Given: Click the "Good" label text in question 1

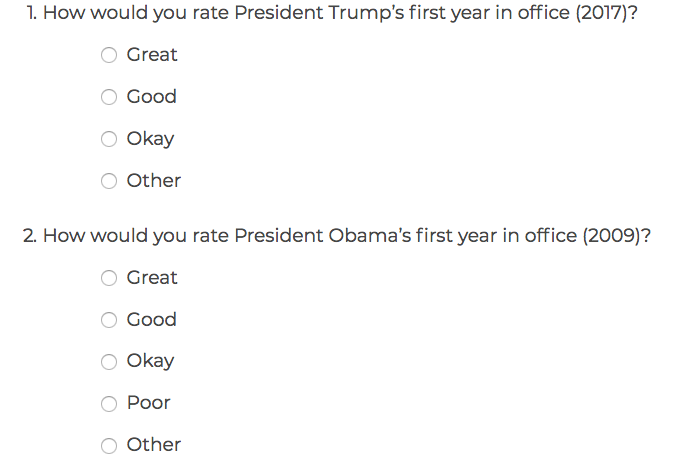Looking at the screenshot, I should pos(152,97).
